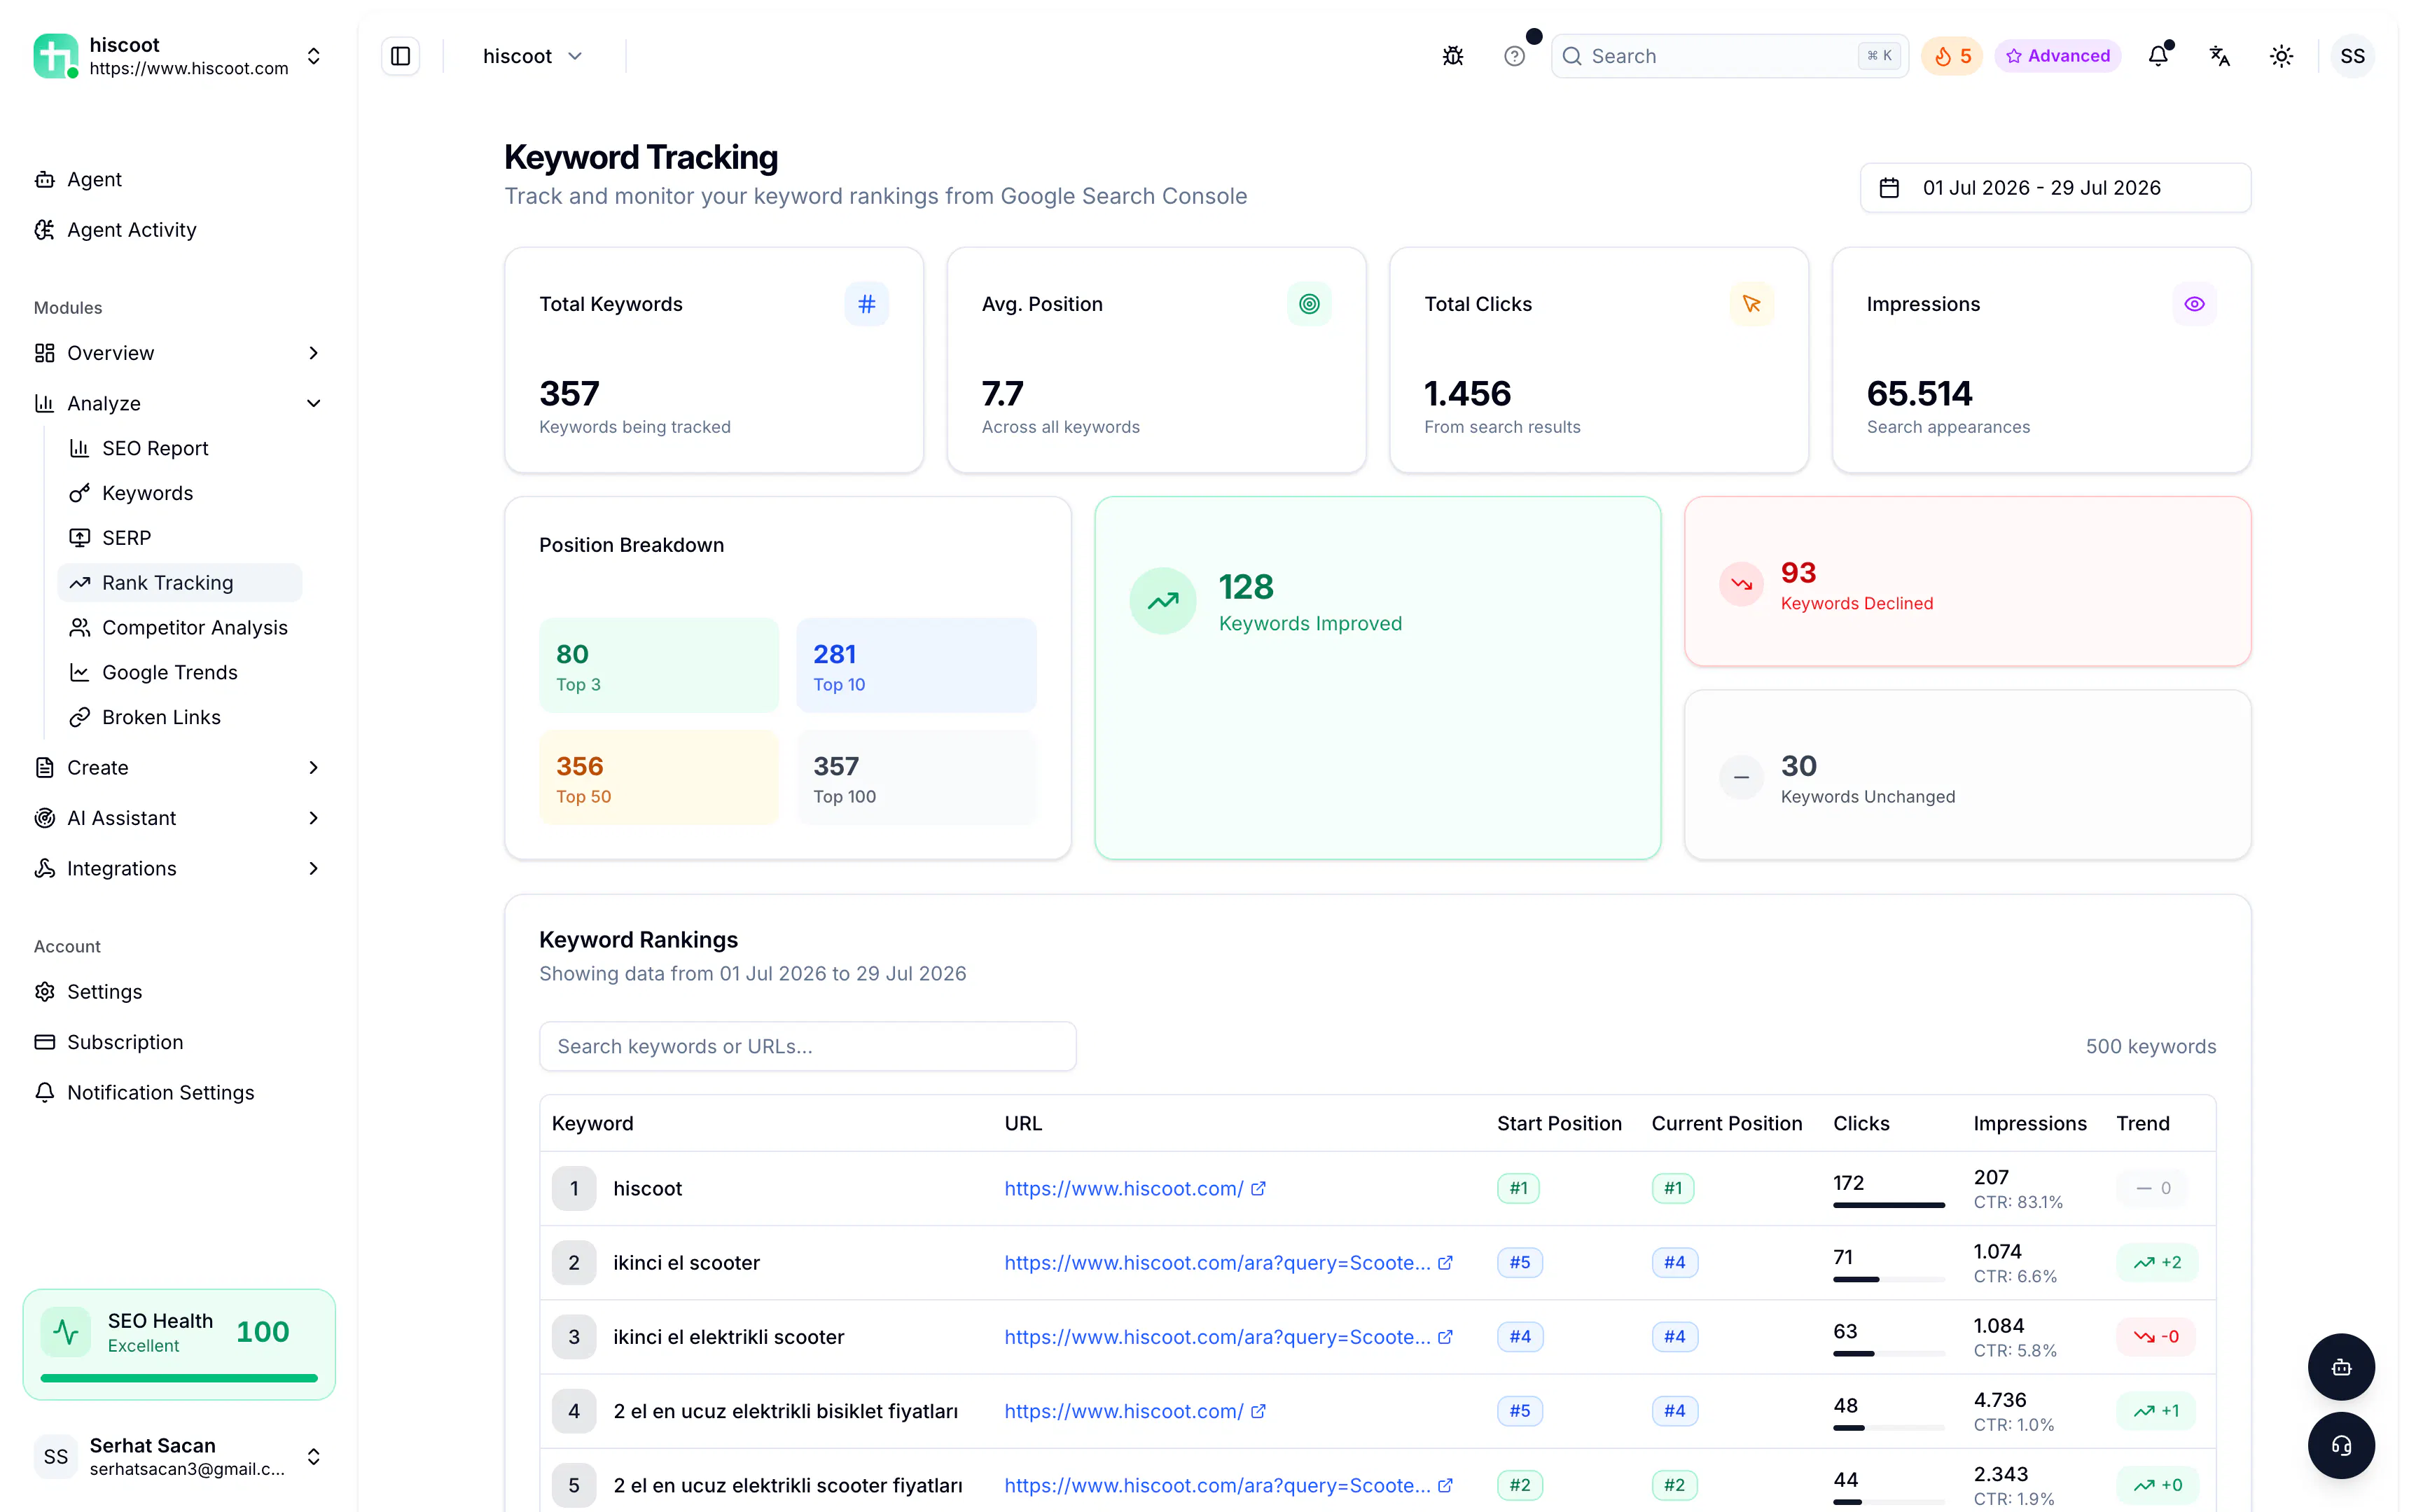Collapse the Analyze module
Viewport: 2409px width, 1512px height.
tap(178, 403)
